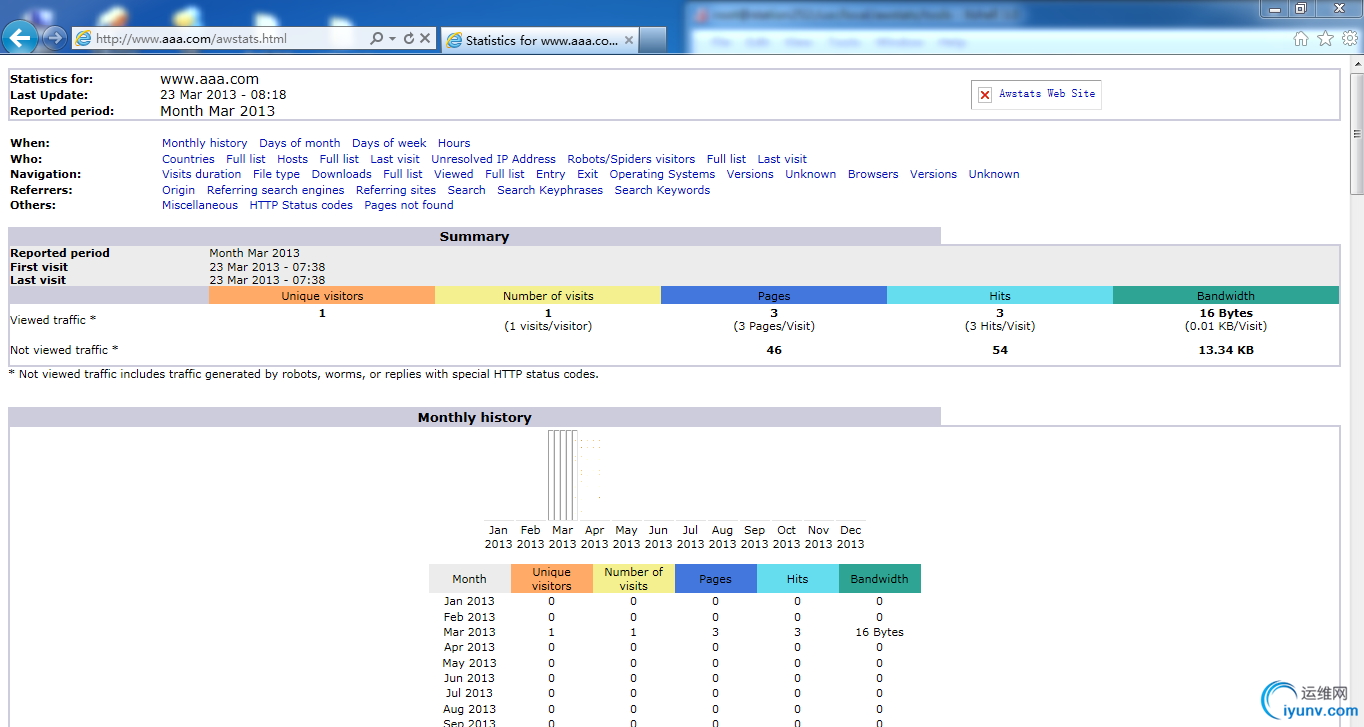Open the Awstats Web Site link

pos(1047,93)
